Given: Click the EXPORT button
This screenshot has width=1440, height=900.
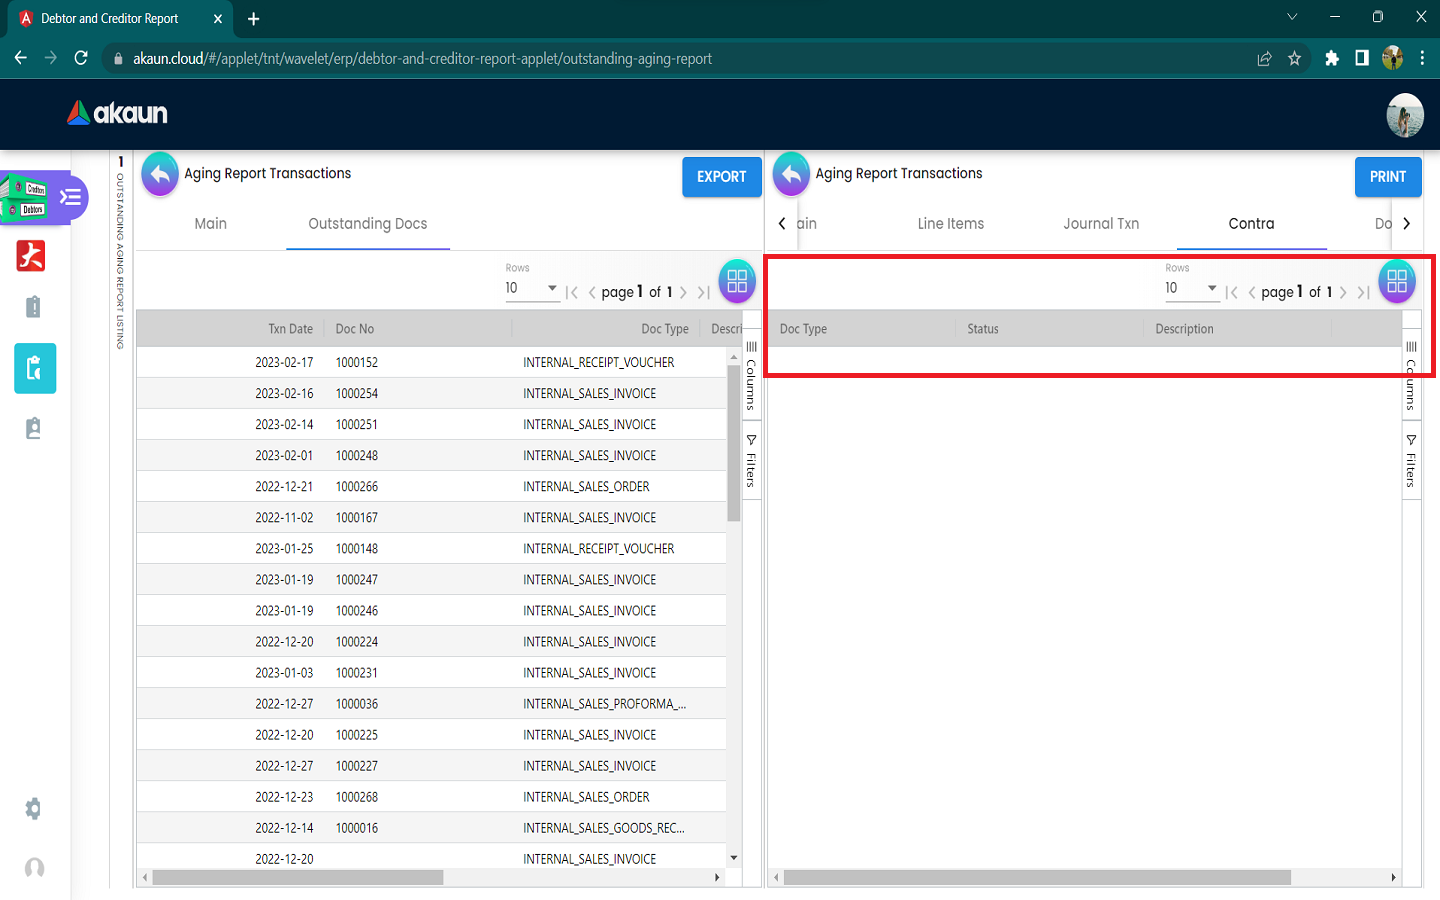Looking at the screenshot, I should pos(721,177).
